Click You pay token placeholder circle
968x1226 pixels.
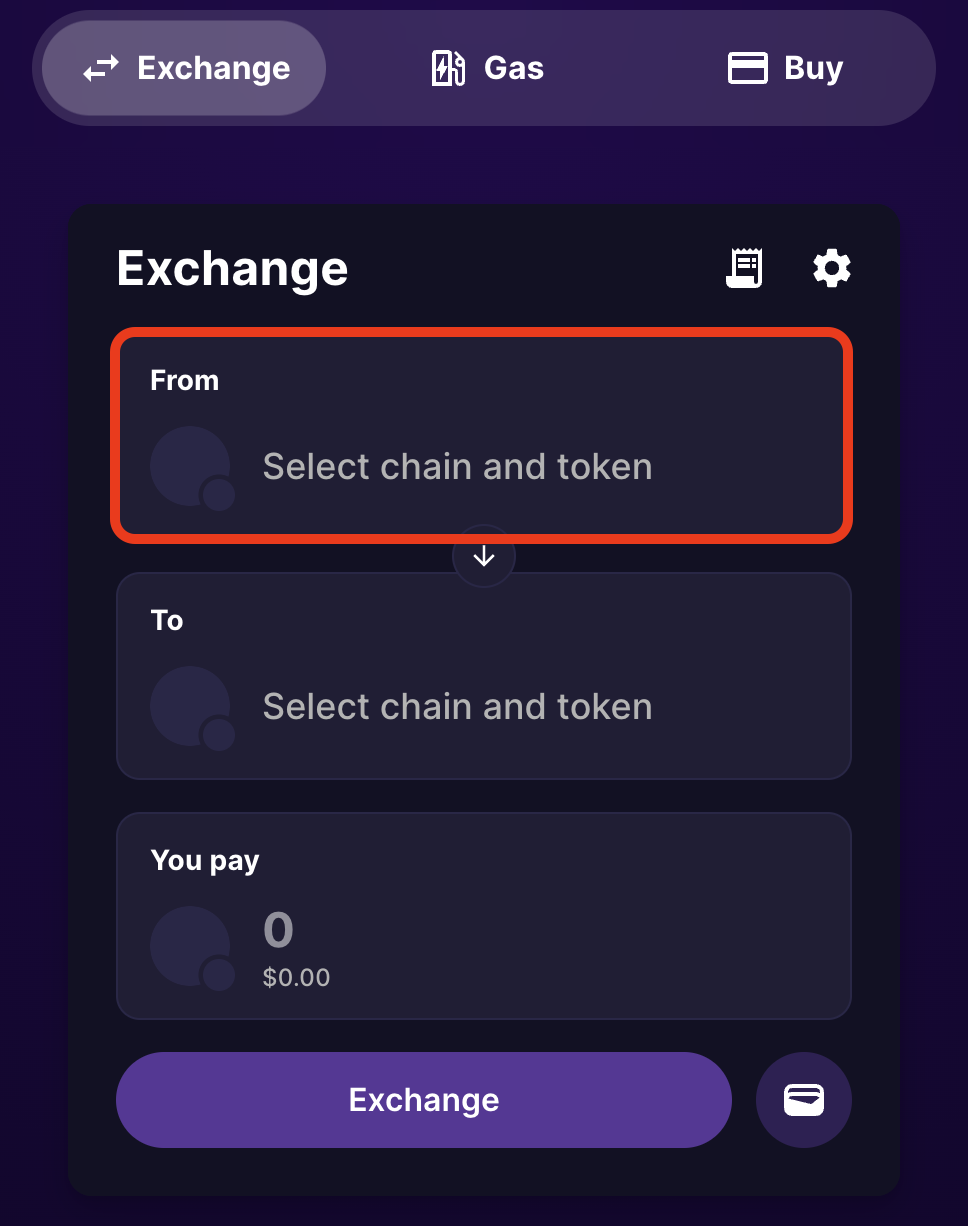coord(190,946)
